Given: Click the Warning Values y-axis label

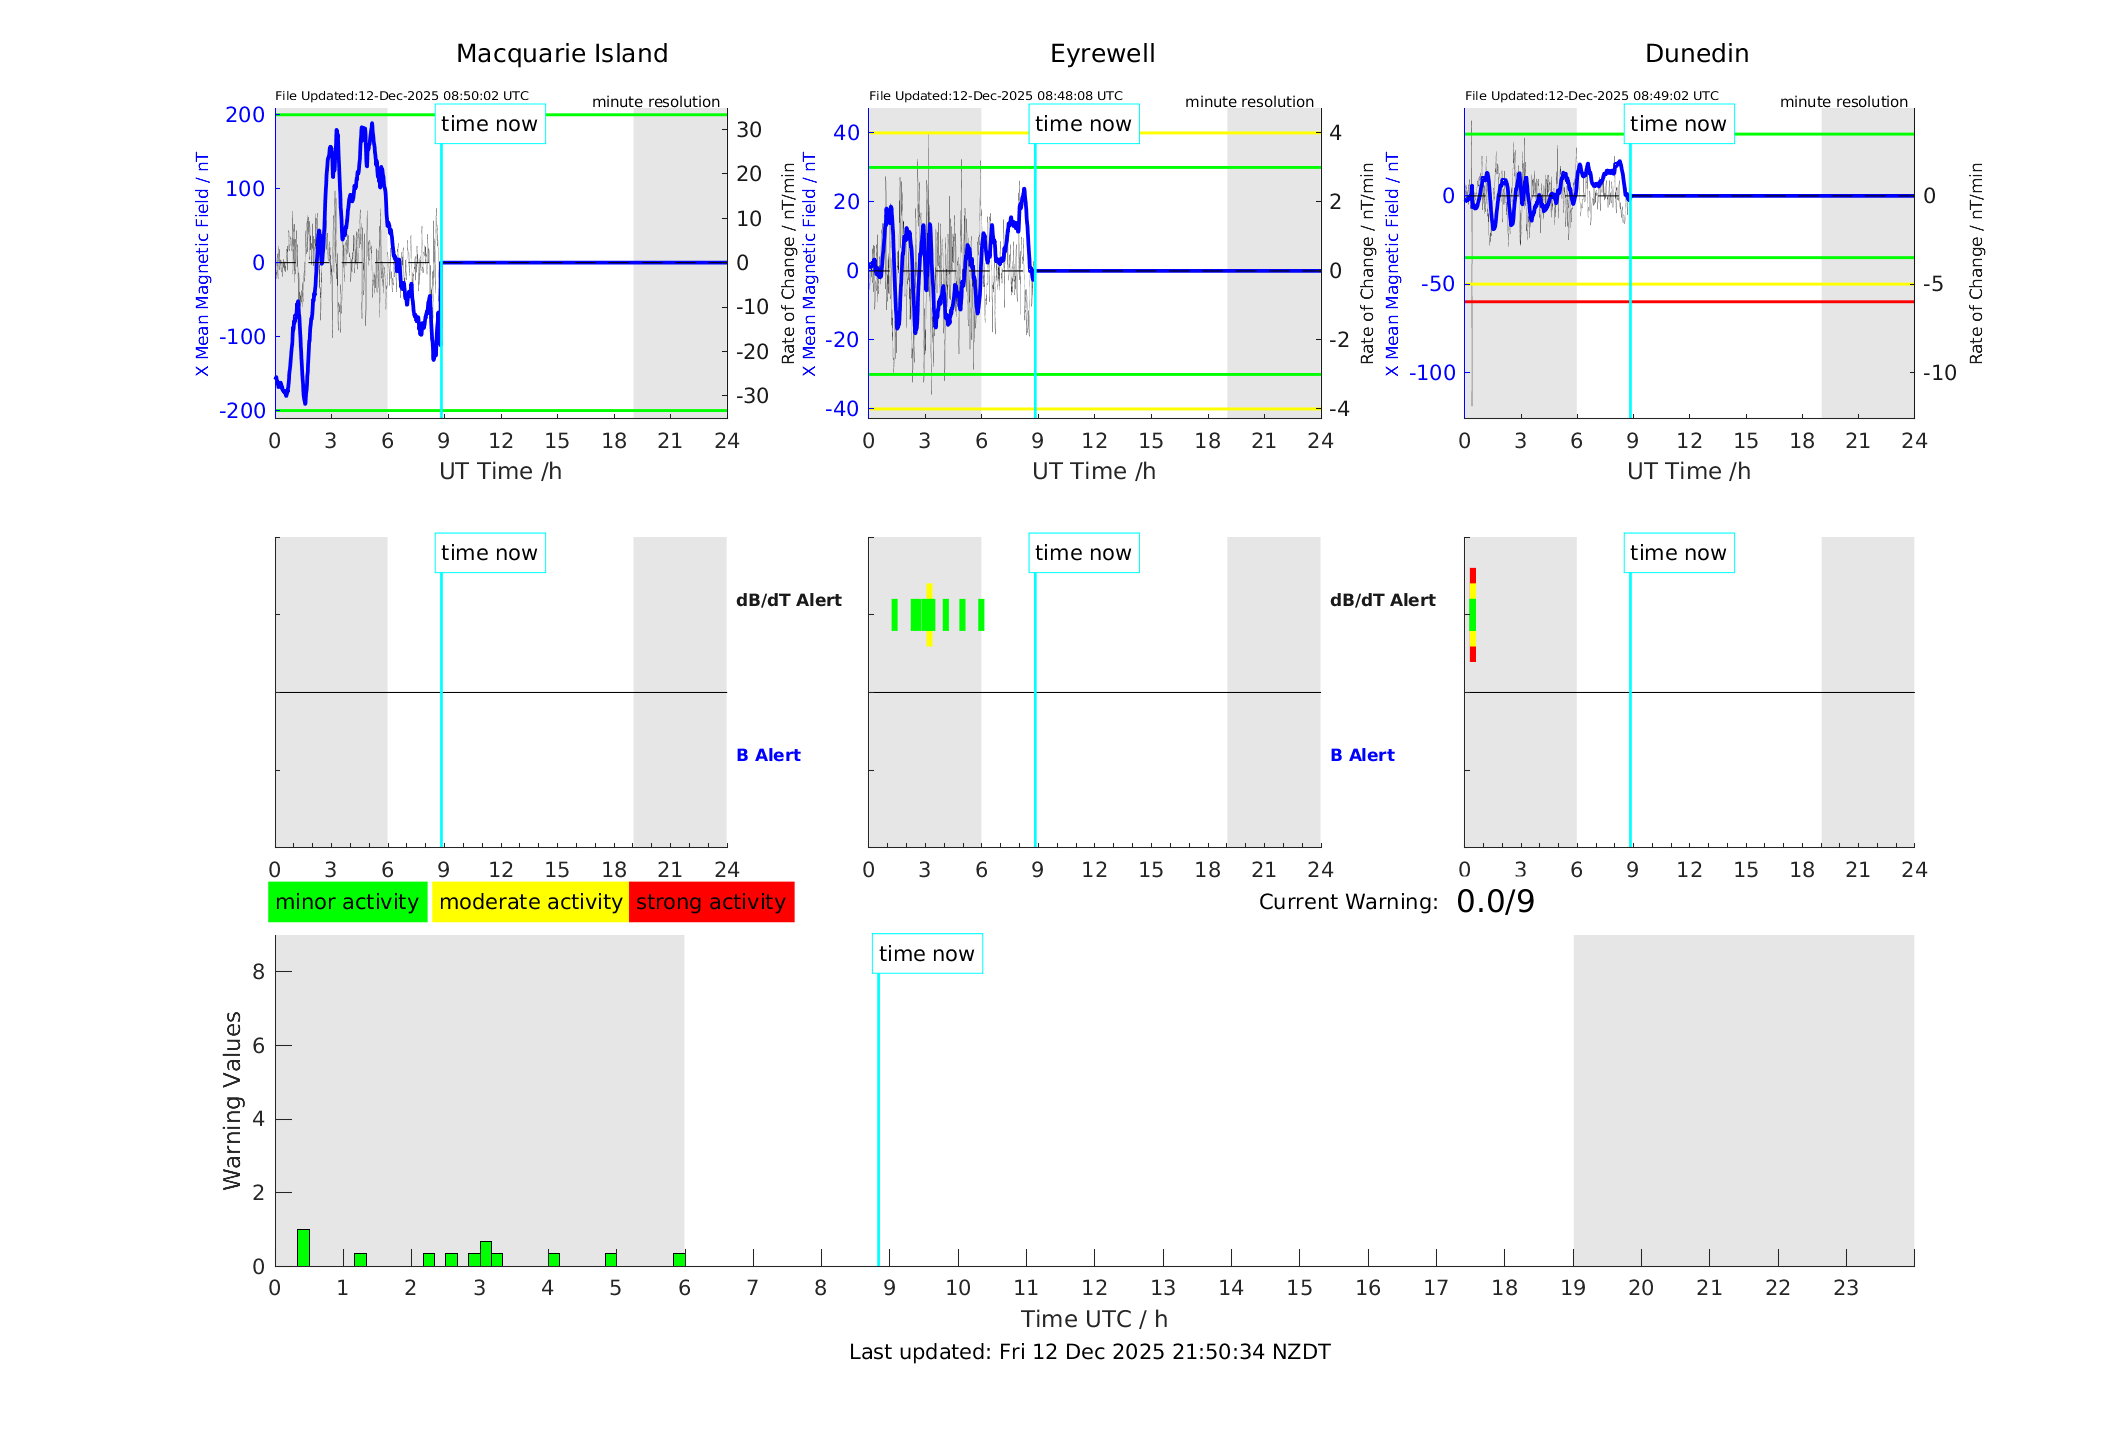Looking at the screenshot, I should pos(233,1100).
